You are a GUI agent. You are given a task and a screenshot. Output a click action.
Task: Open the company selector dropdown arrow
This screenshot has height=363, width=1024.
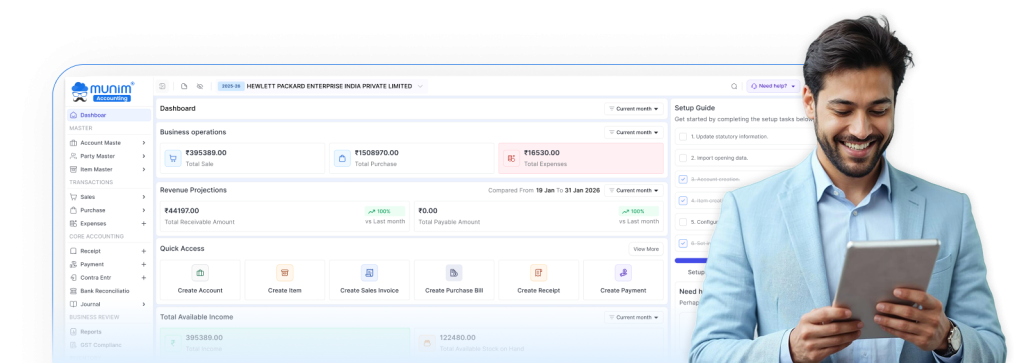point(420,86)
